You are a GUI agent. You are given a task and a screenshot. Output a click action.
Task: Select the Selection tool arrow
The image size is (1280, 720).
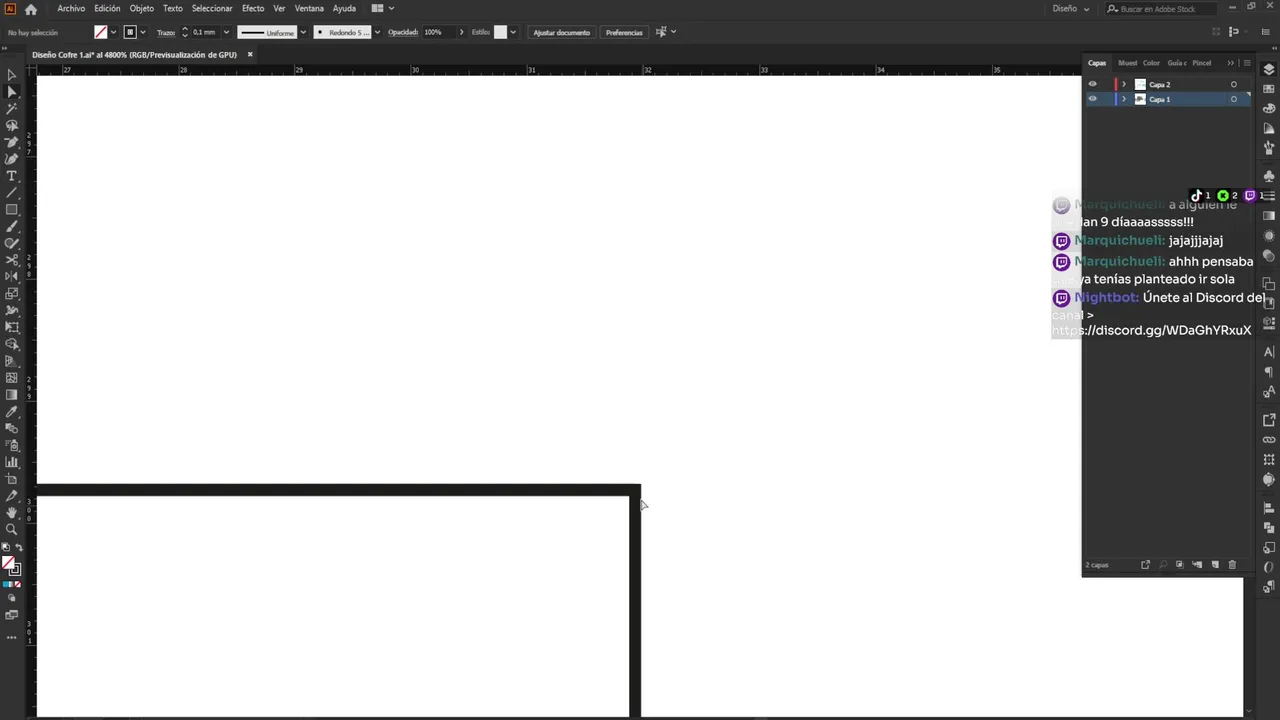tap(12, 75)
